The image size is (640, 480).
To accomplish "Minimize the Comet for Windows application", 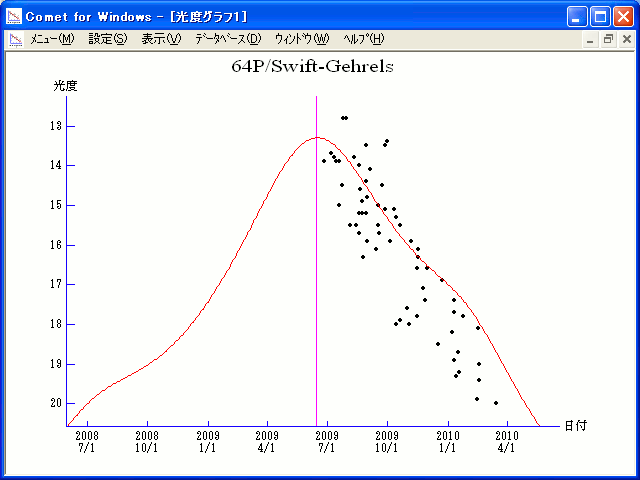I will (x=577, y=17).
